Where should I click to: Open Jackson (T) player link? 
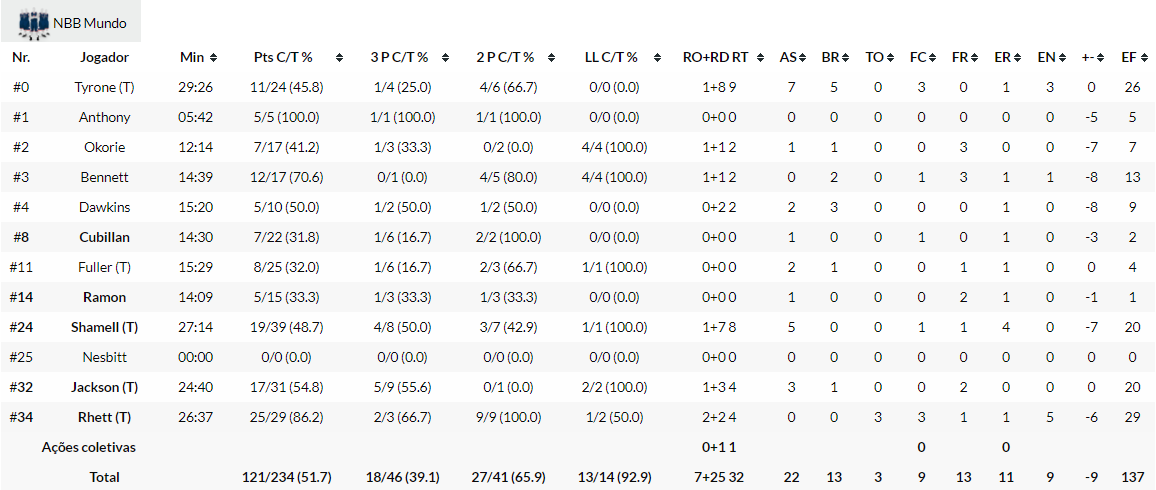pyautogui.click(x=104, y=388)
